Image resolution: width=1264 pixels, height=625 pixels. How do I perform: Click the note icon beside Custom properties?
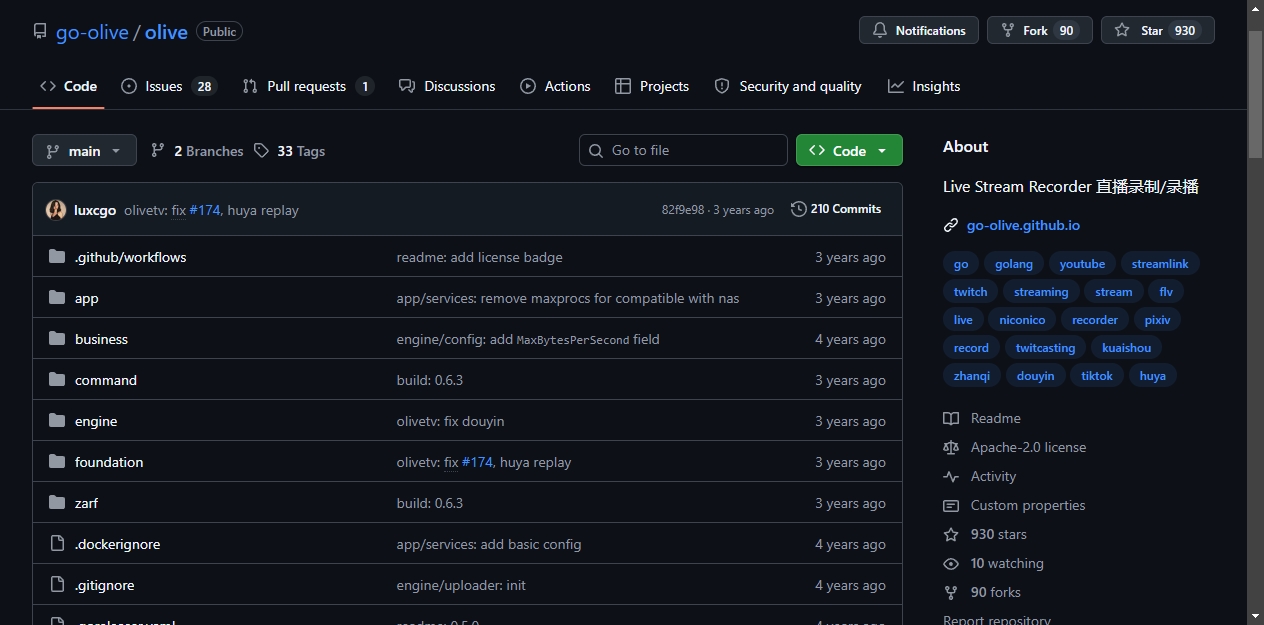coord(951,505)
